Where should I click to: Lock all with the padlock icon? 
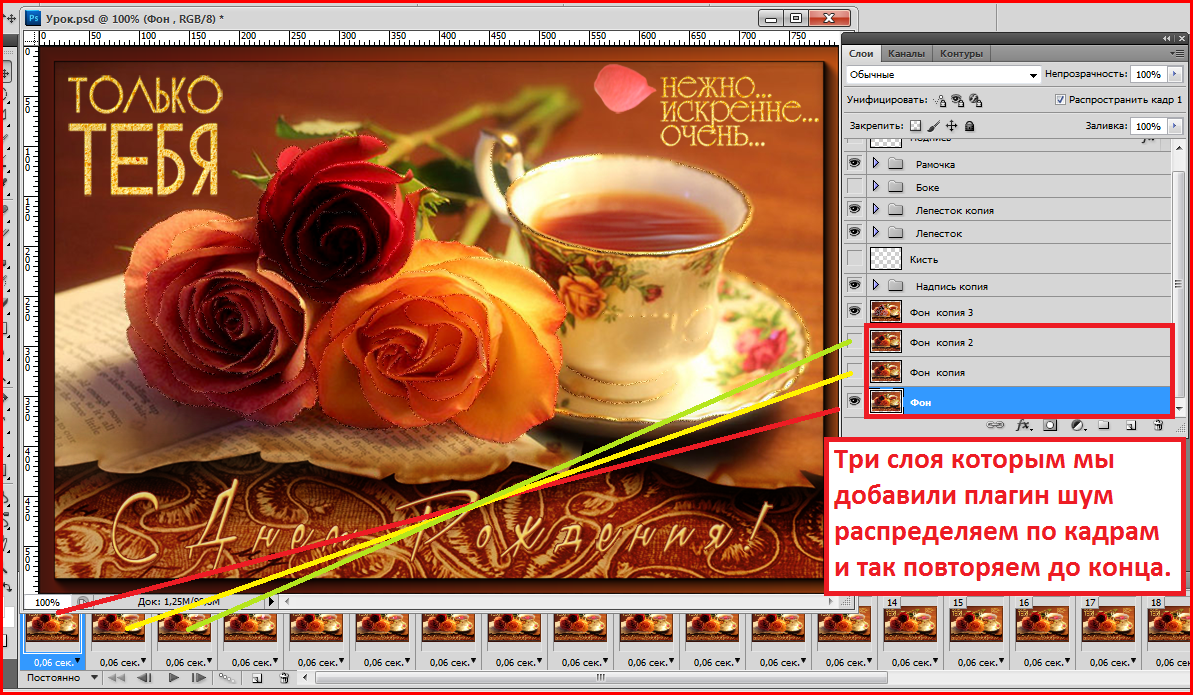tap(969, 126)
